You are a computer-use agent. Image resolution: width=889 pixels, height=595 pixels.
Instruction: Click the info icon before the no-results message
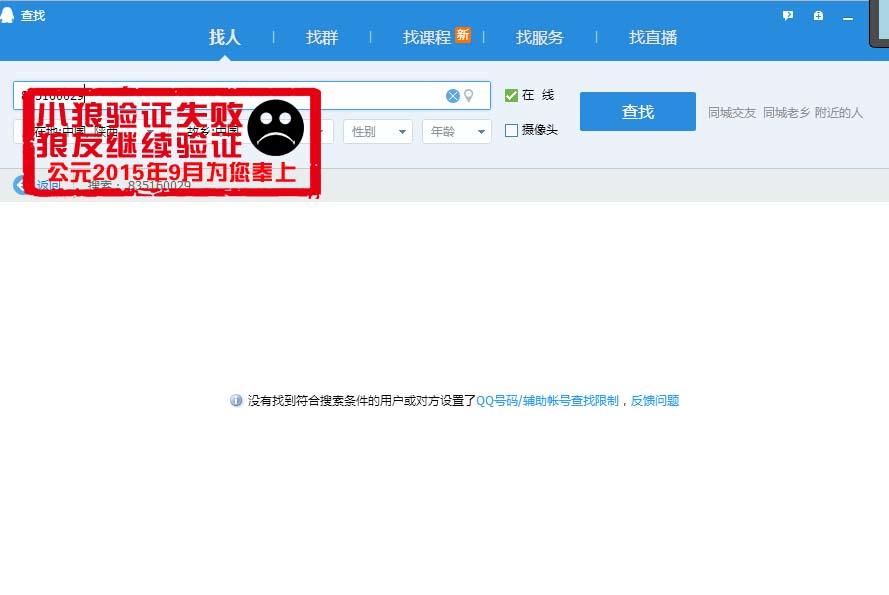pyautogui.click(x=234, y=399)
